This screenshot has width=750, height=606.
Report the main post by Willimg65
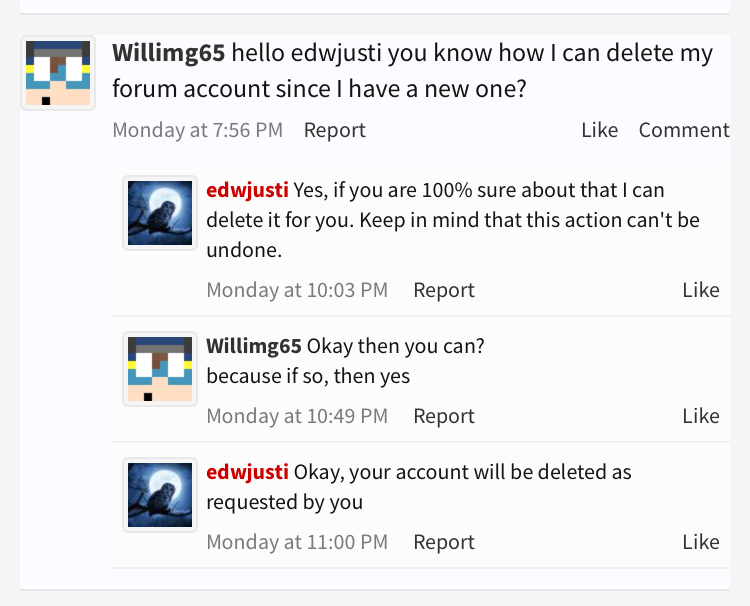pos(335,130)
